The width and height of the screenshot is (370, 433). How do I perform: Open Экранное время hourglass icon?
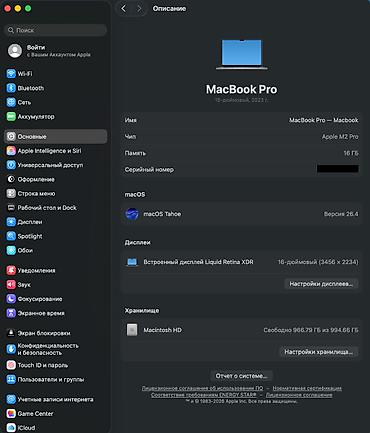(x=11, y=313)
